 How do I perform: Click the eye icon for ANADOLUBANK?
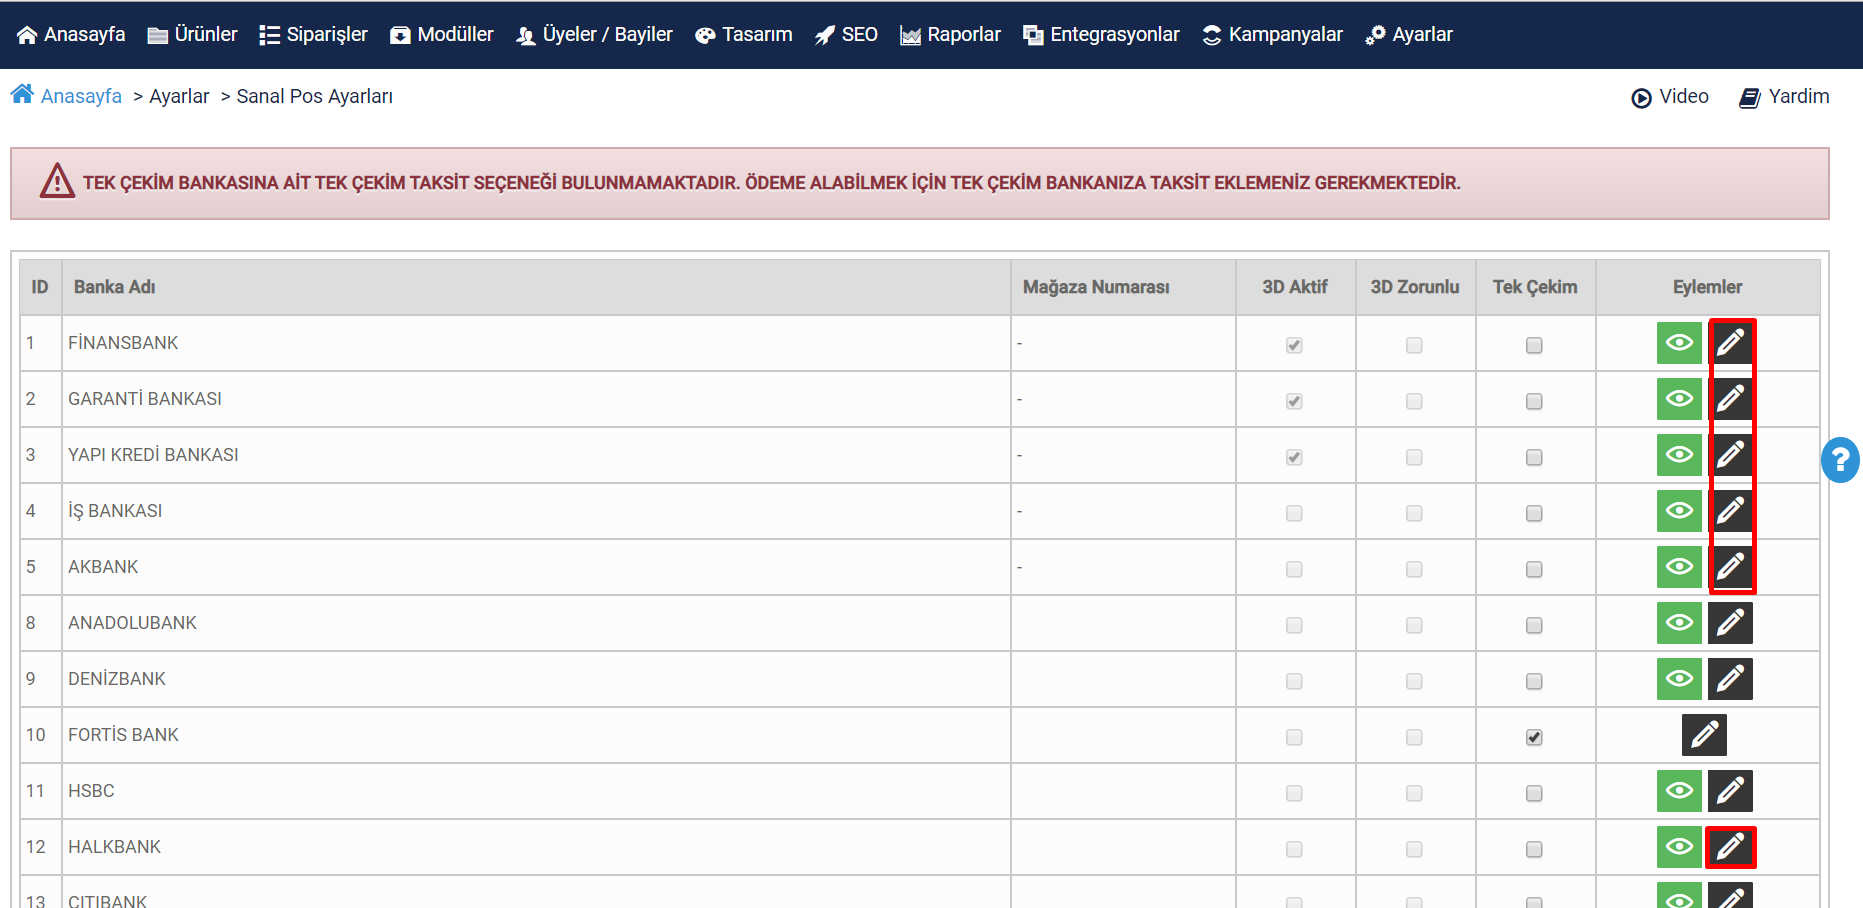[1680, 623]
